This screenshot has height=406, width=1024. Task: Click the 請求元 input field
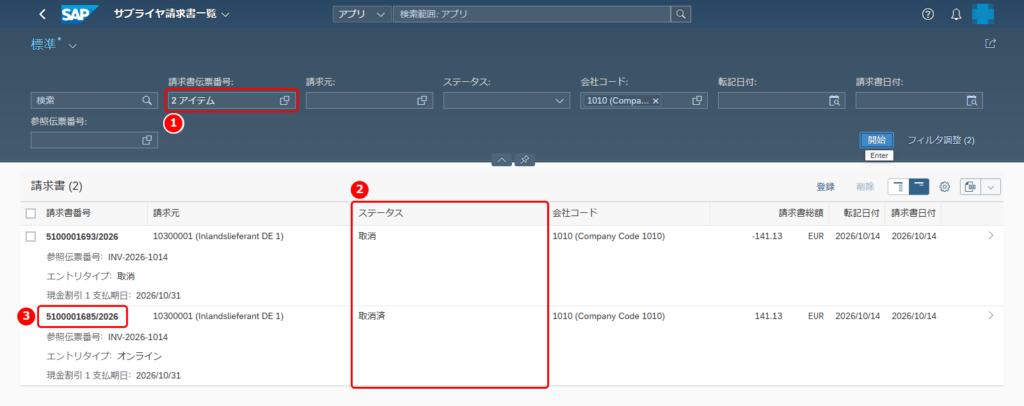click(369, 101)
